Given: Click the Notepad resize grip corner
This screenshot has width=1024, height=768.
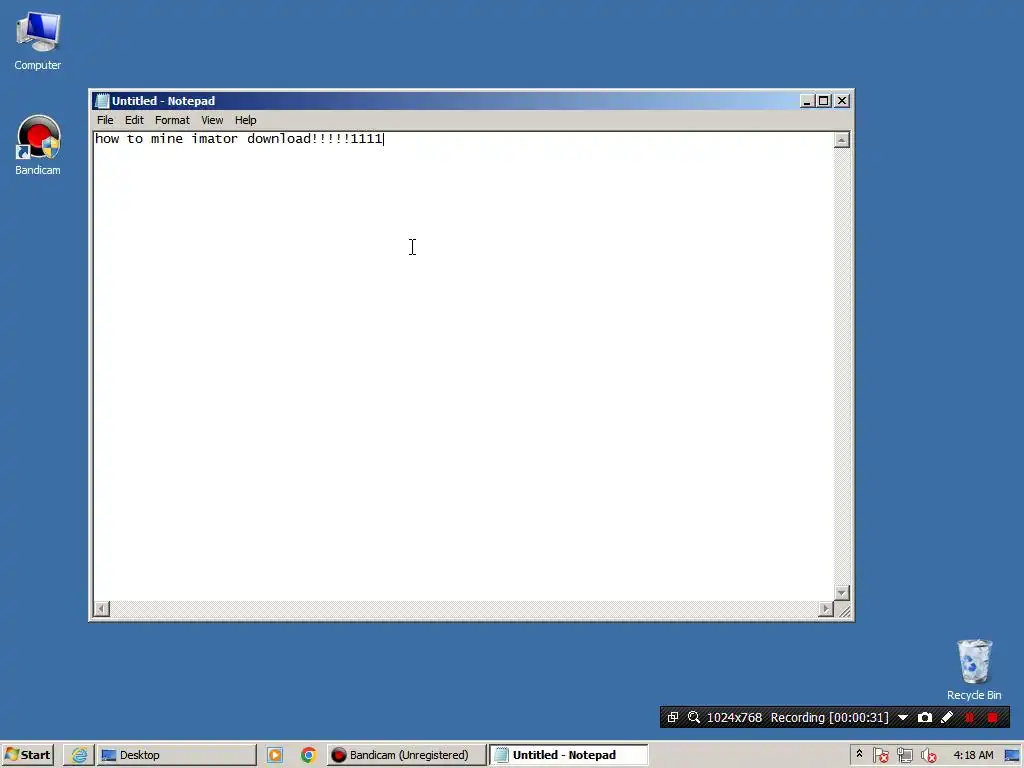Looking at the screenshot, I should pyautogui.click(x=844, y=611).
